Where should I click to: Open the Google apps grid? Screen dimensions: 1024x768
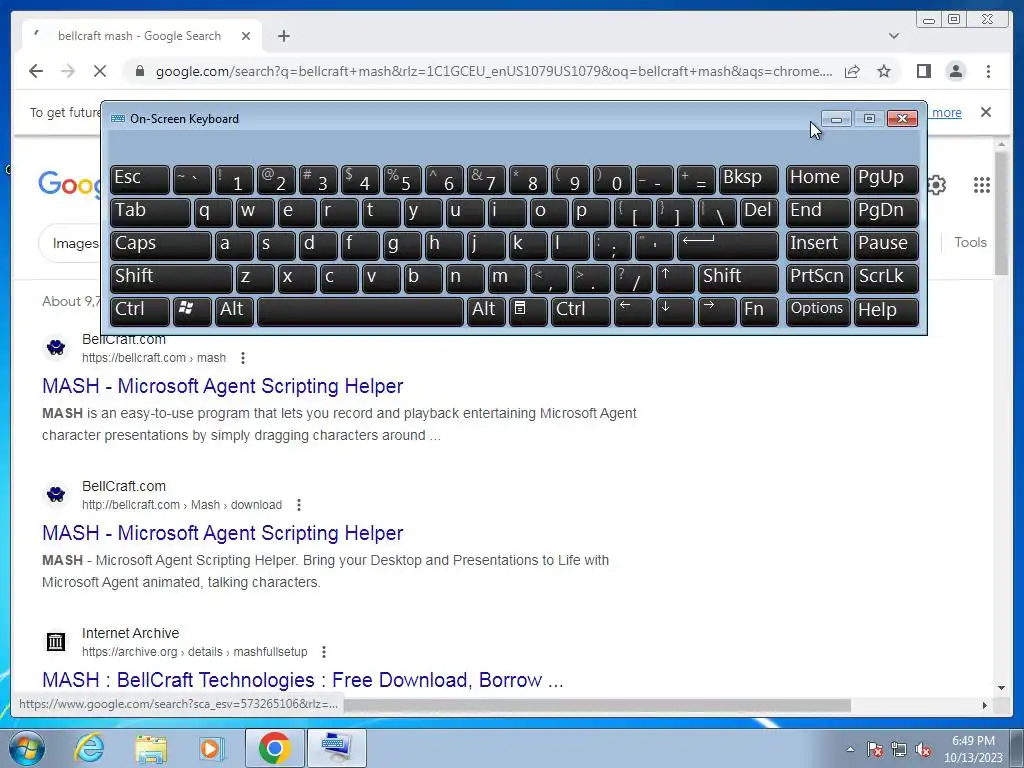tap(982, 185)
